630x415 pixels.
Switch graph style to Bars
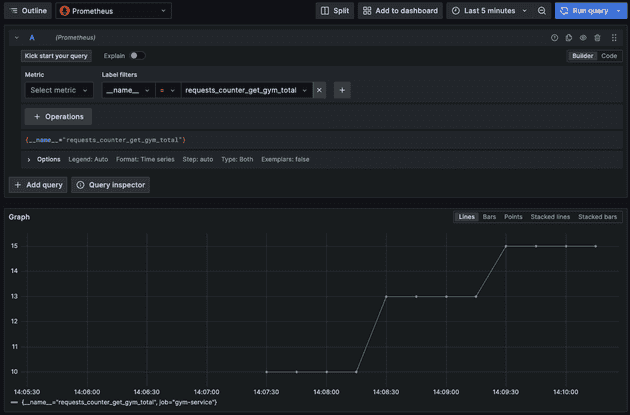point(490,217)
